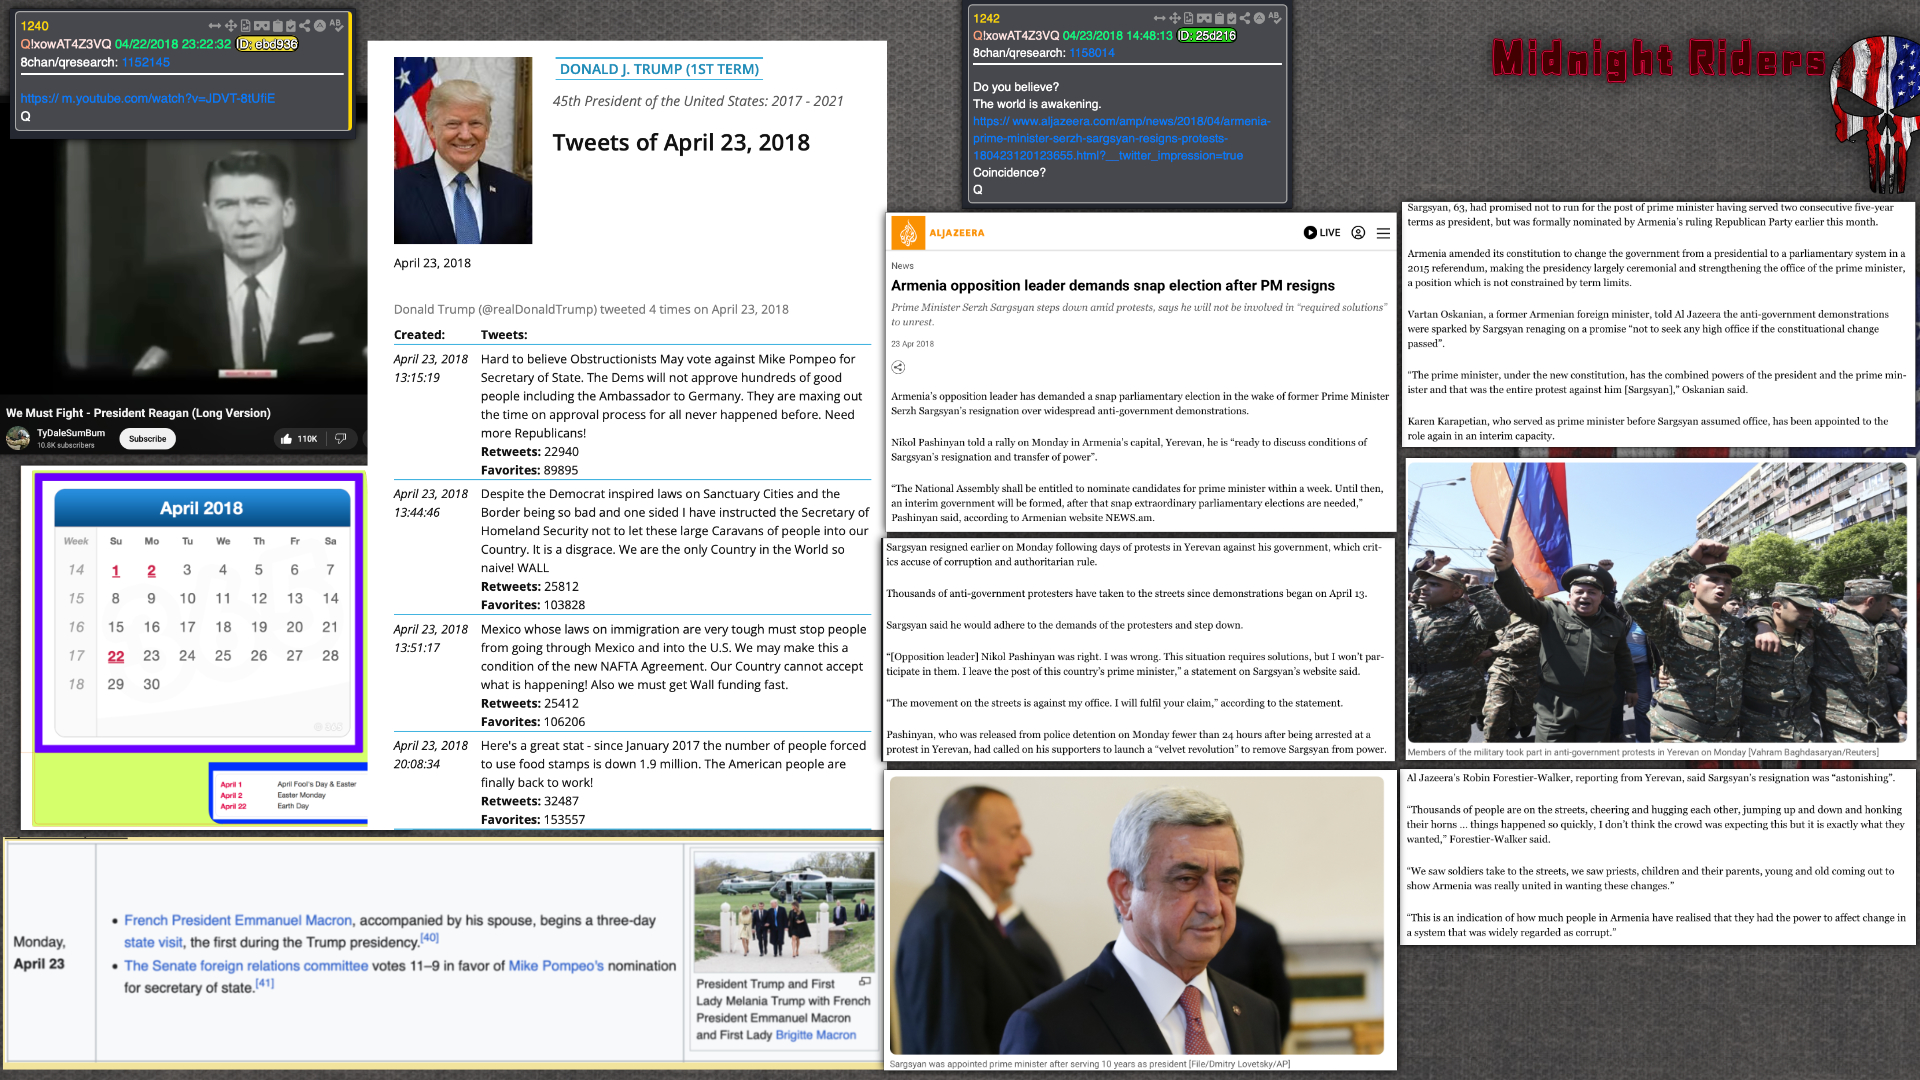Click April 23 on the calendar
The width and height of the screenshot is (1920, 1080).
click(152, 656)
